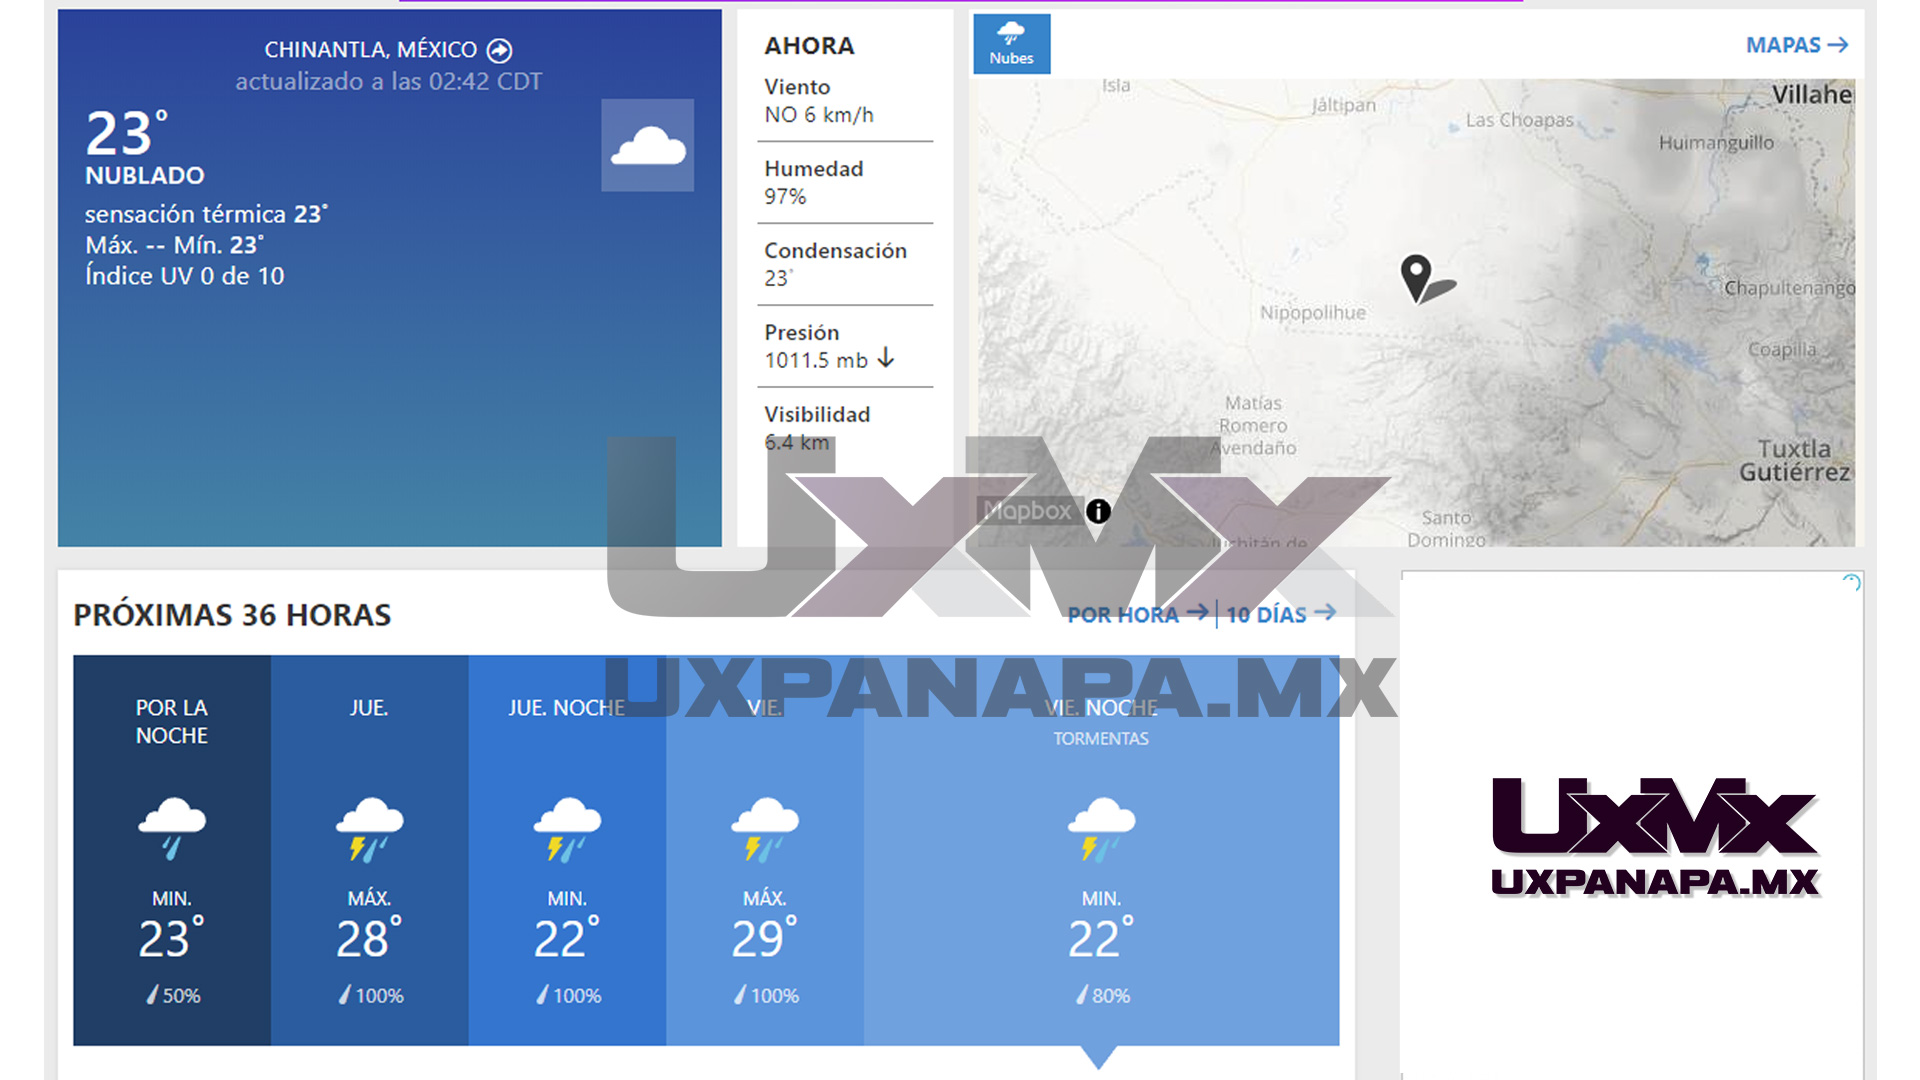Select the JUE. NOCHE forecast column

[567, 850]
